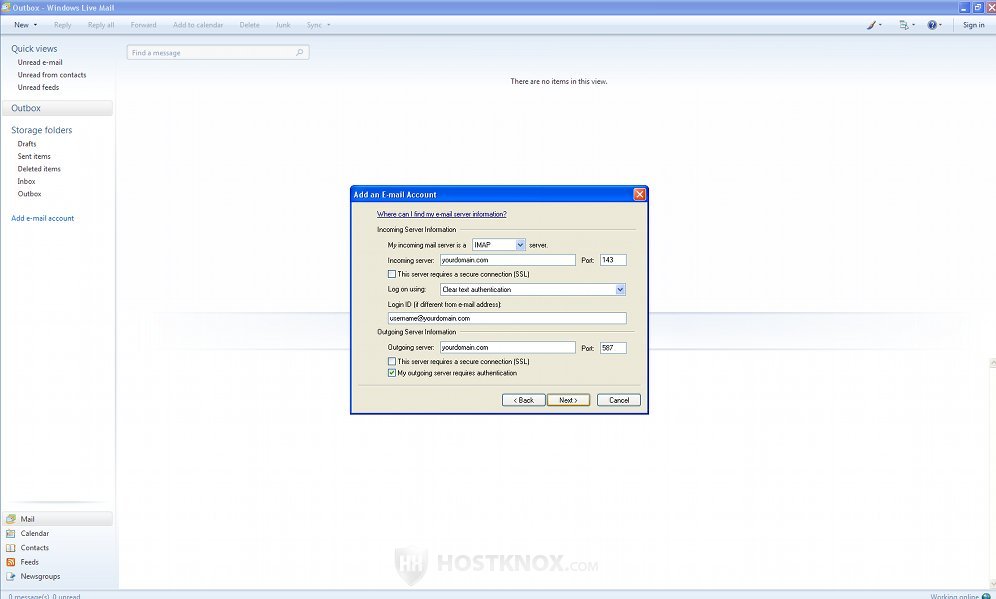Click the Quick views heading
Image resolution: width=996 pixels, height=599 pixels.
34,48
